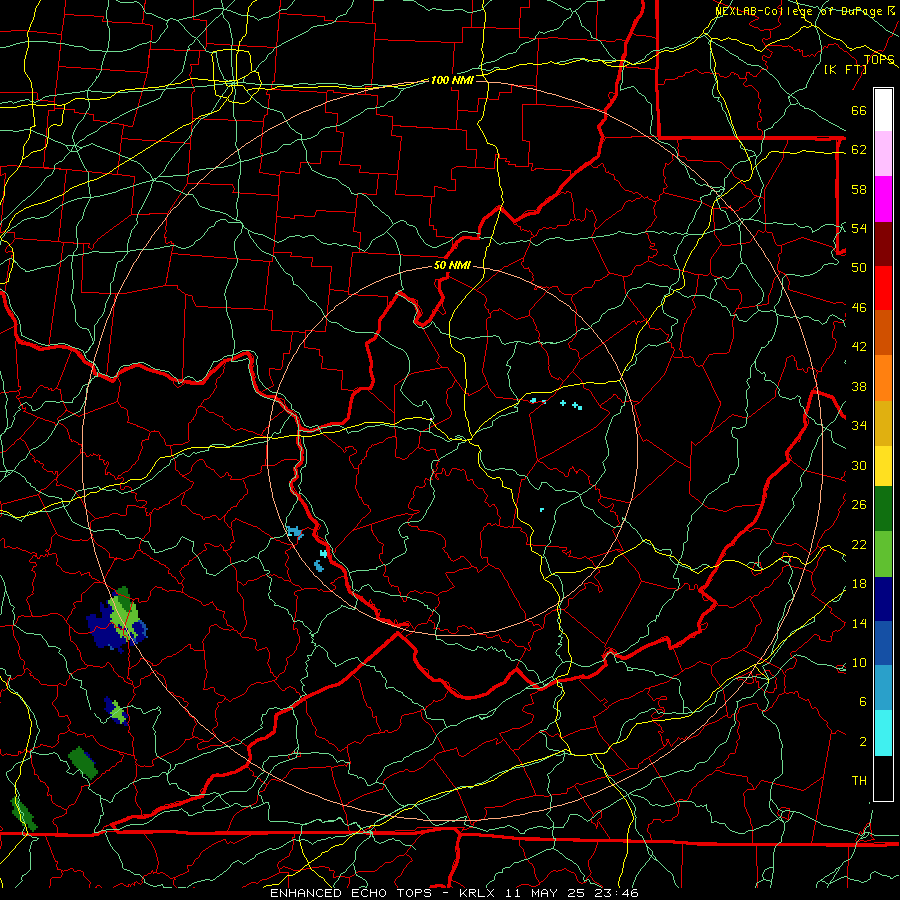This screenshot has height=900, width=900.
Task: Click the '50 NMI' range ring label
Action: [452, 265]
